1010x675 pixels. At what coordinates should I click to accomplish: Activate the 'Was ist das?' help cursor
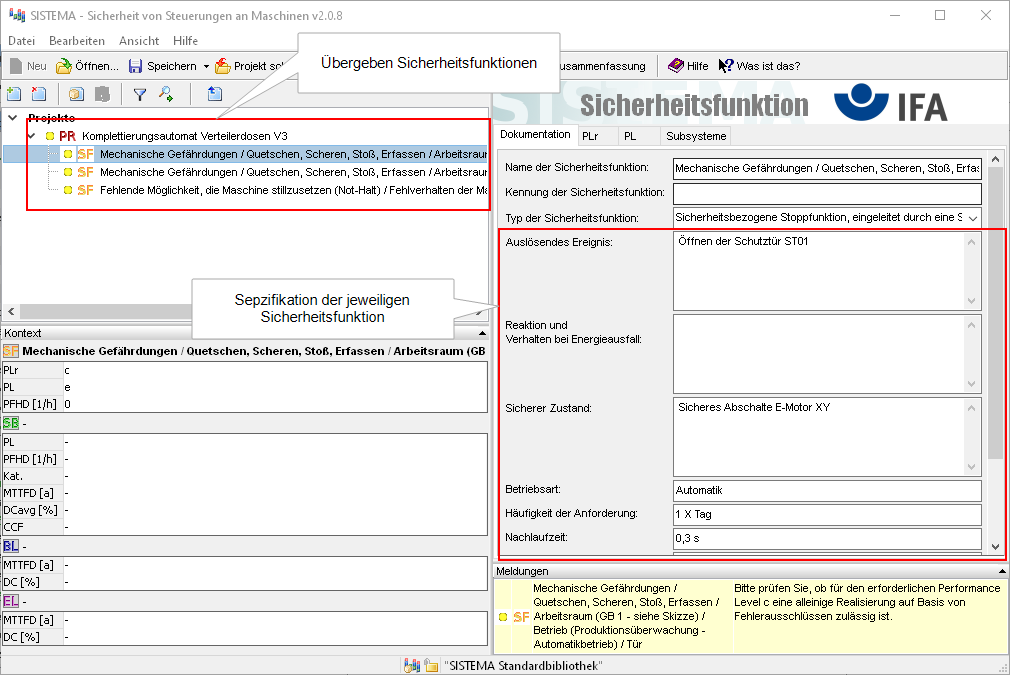[x=727, y=66]
